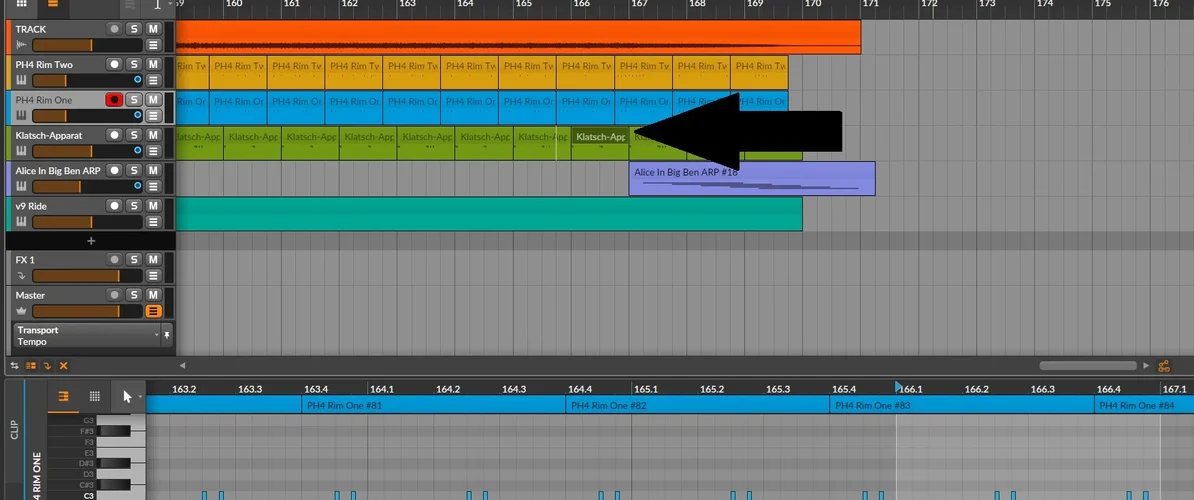Image resolution: width=1194 pixels, height=500 pixels.
Task: Click PH4 Rim Two instrument keyboard icon
Action: (21, 80)
